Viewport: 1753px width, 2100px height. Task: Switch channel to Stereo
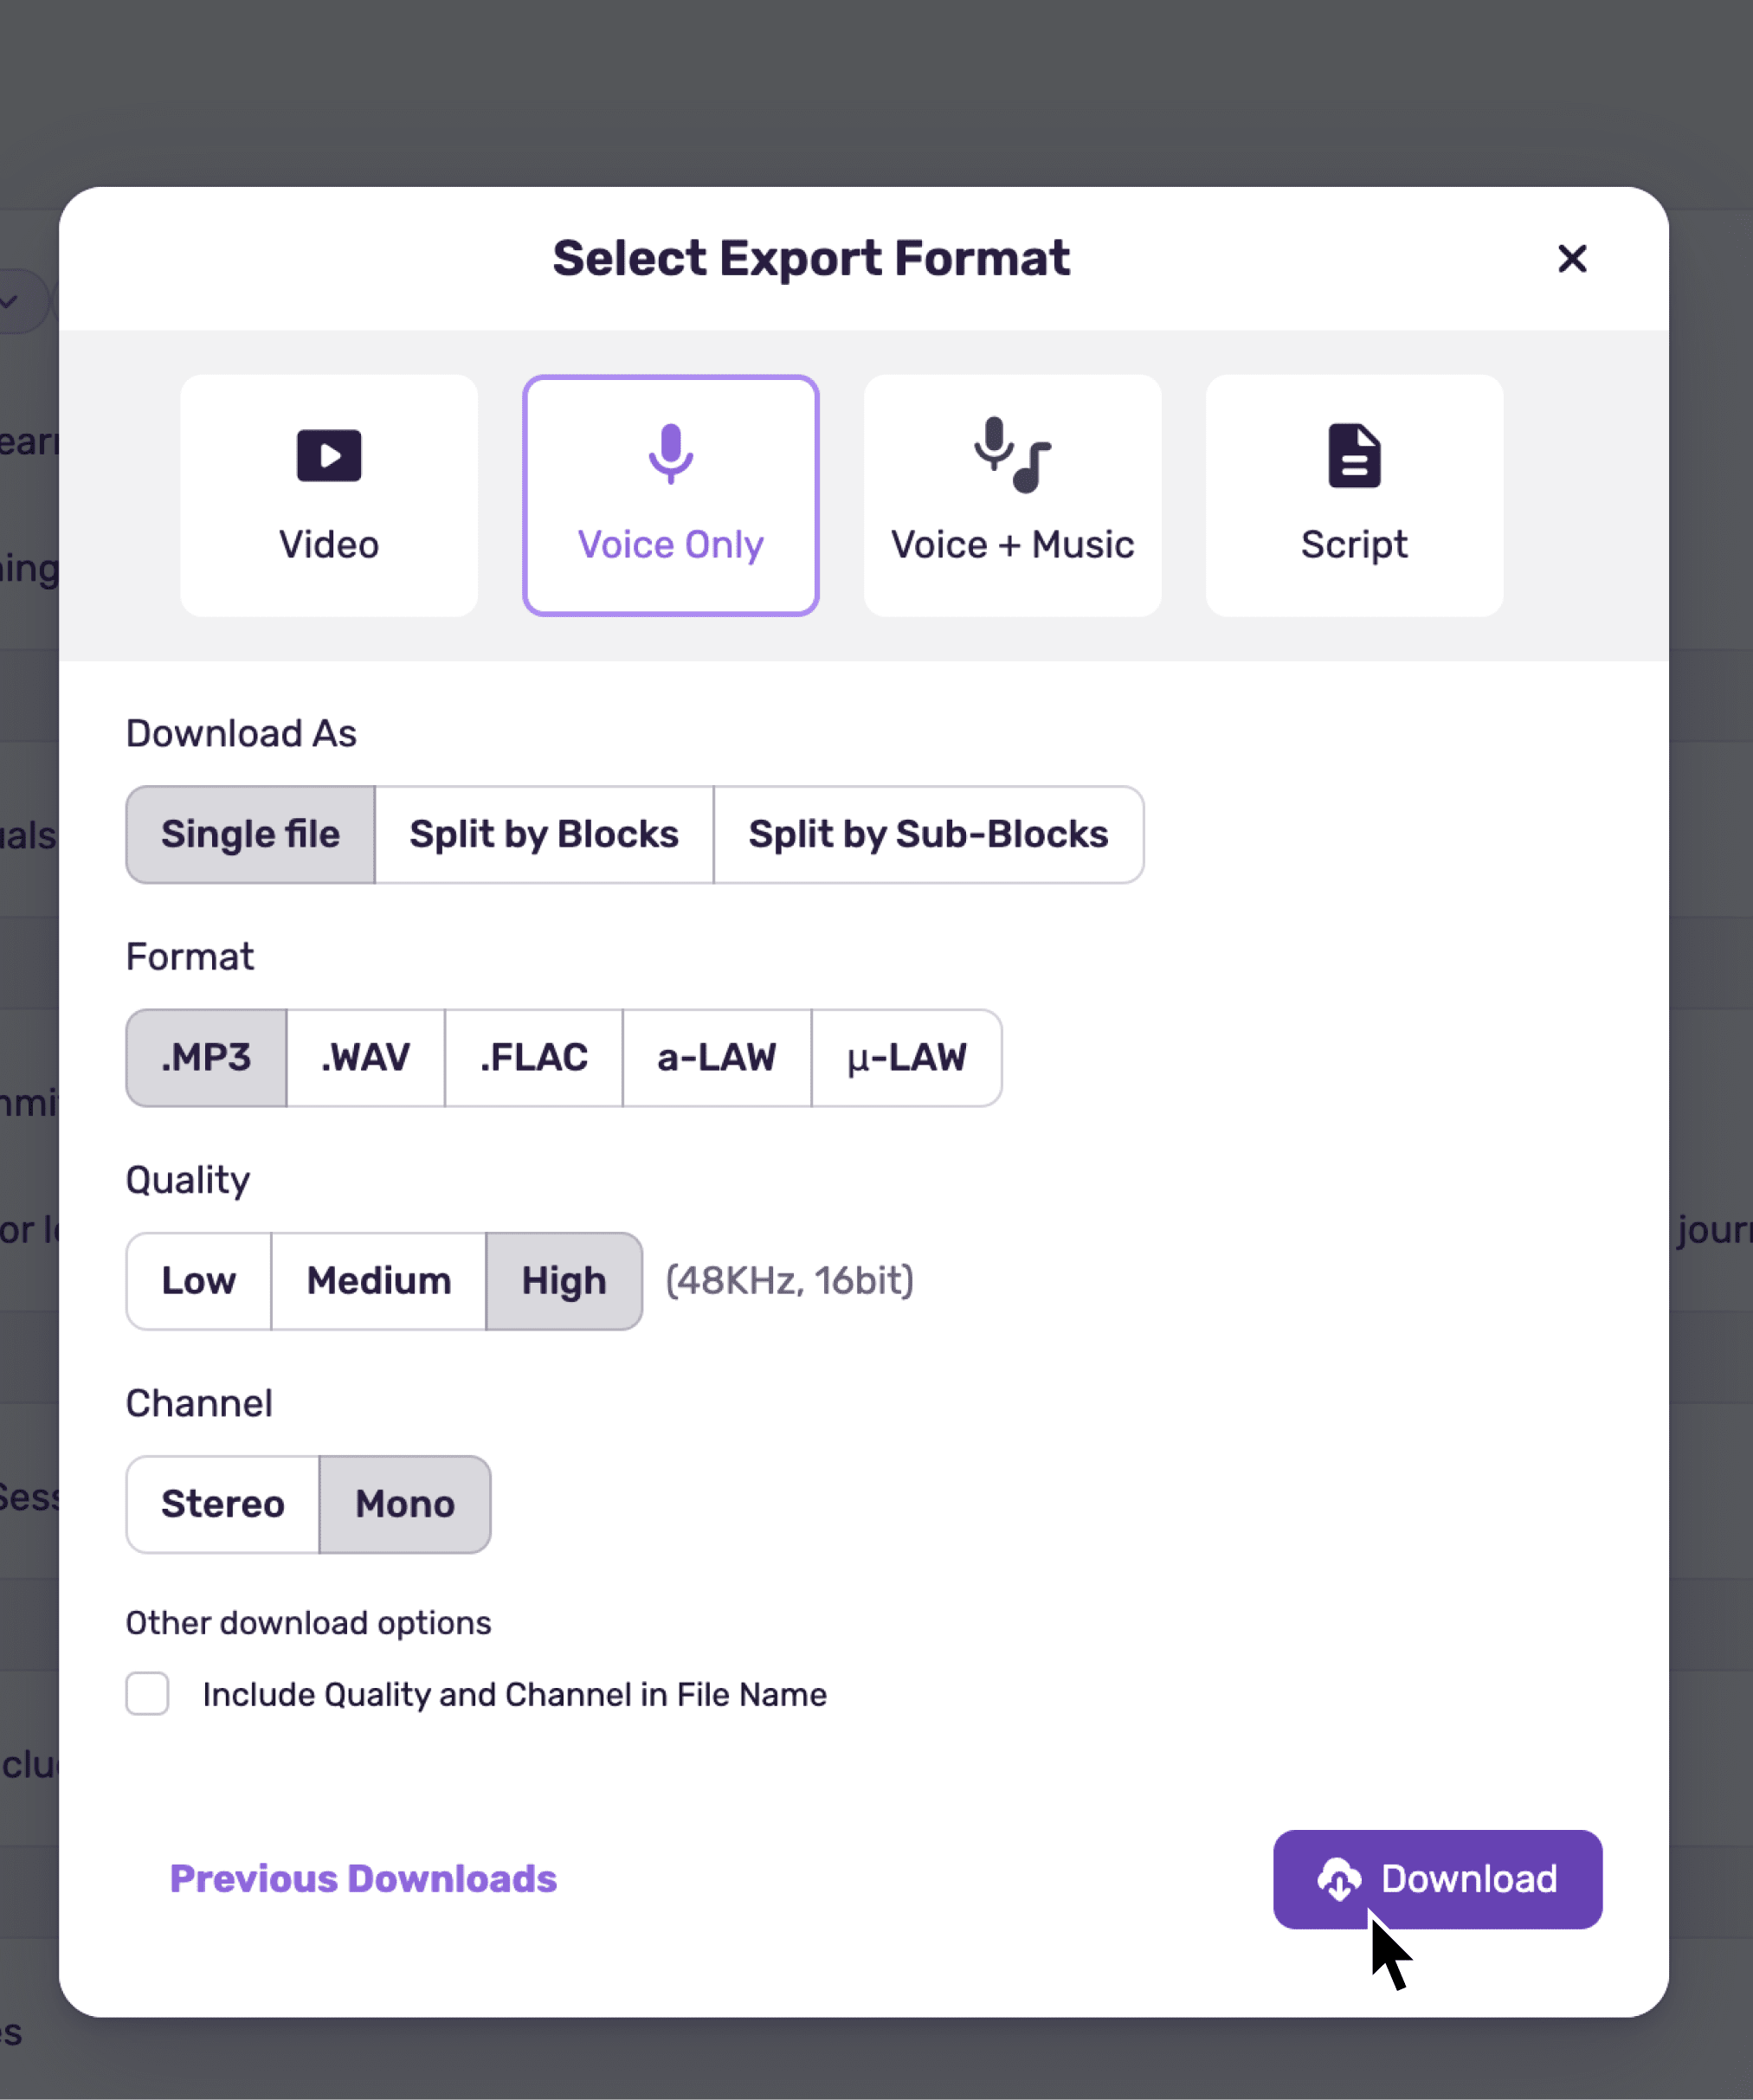pyautogui.click(x=223, y=1504)
